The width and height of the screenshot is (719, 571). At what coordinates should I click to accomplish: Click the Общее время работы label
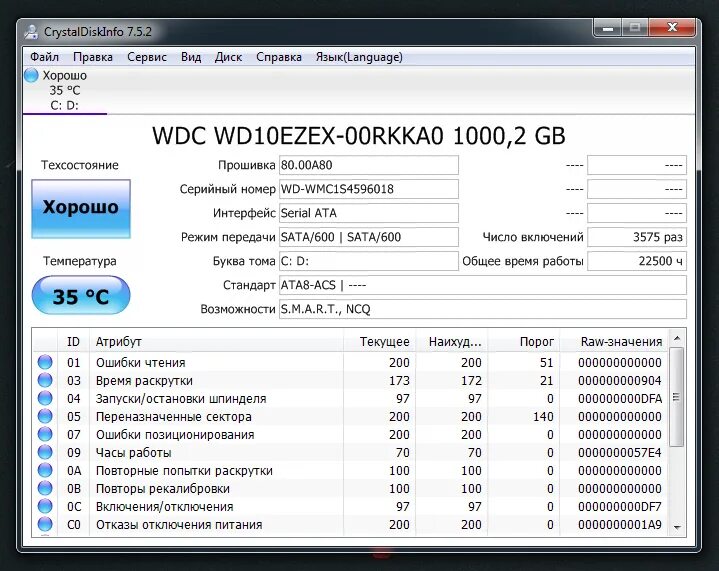(x=523, y=261)
